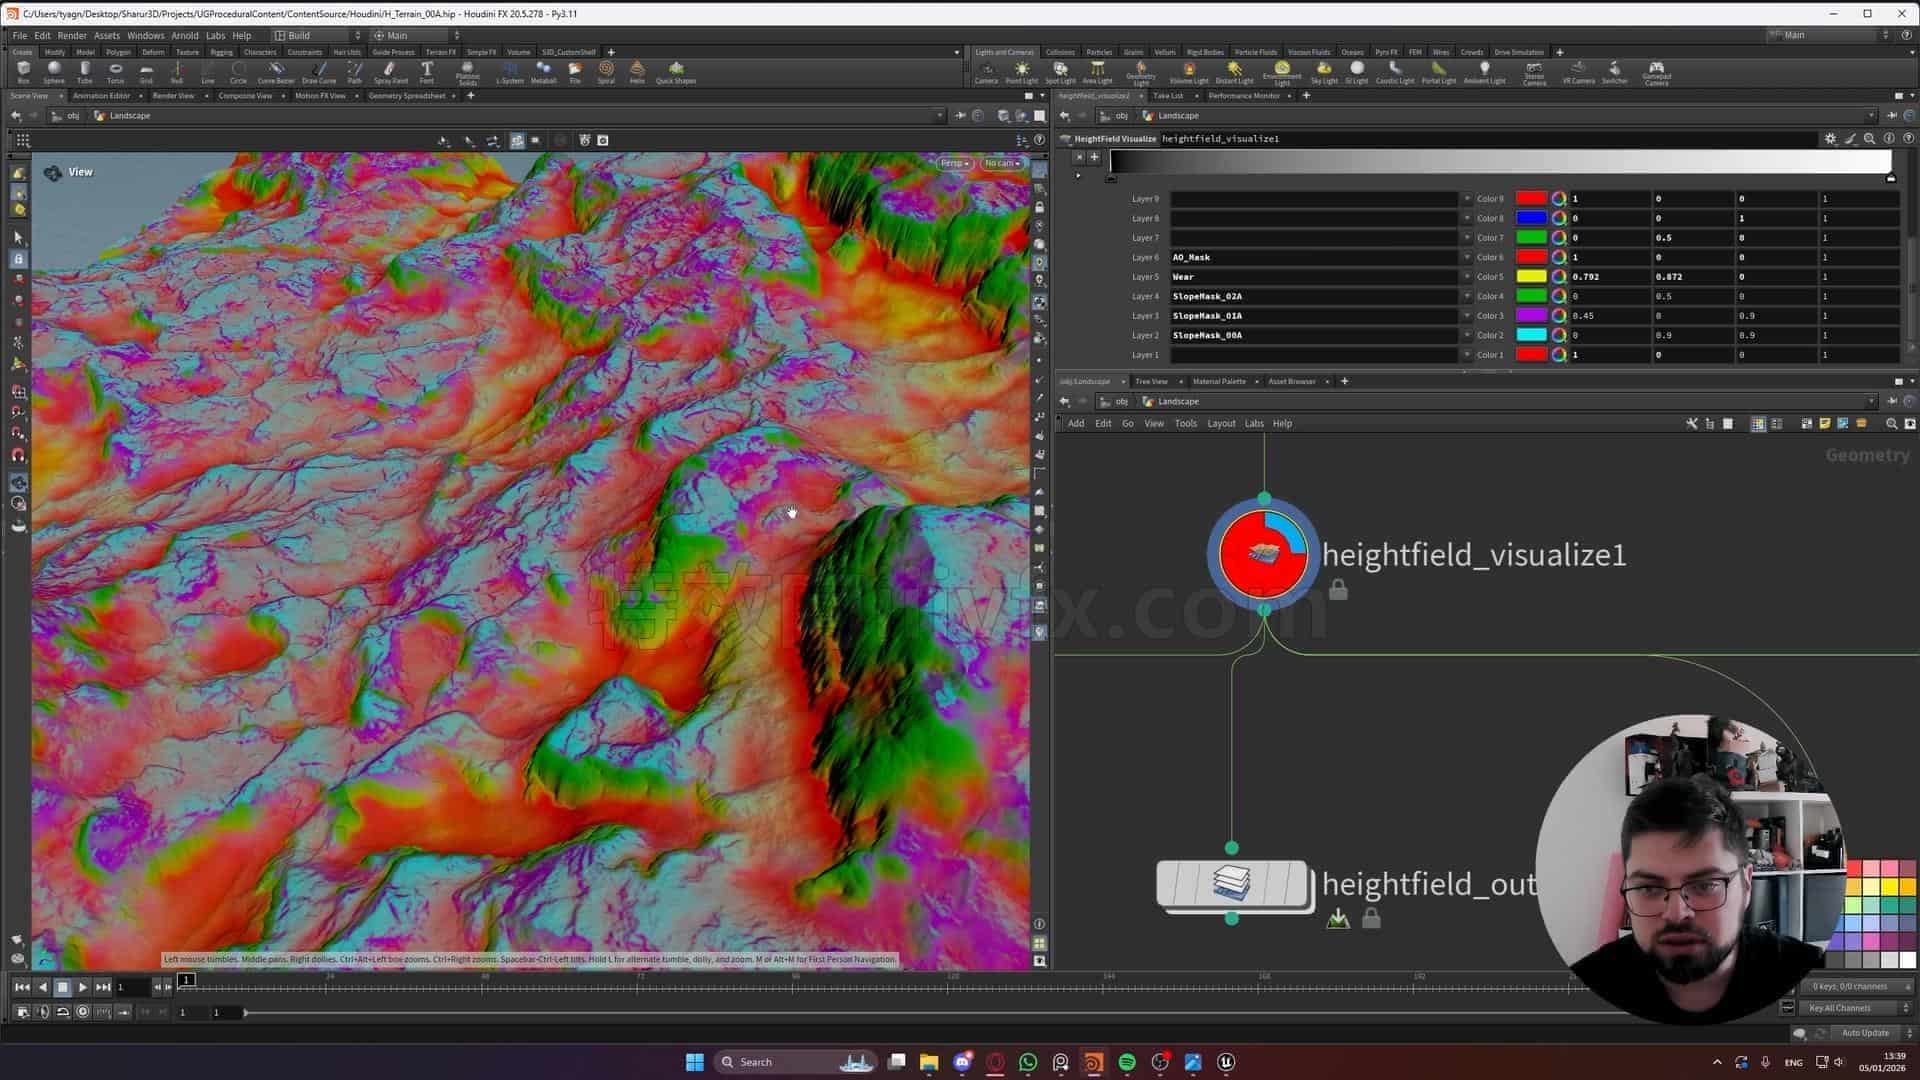The width and height of the screenshot is (1920, 1080).
Task: Select the Sphere shelf tool
Action: [54, 72]
